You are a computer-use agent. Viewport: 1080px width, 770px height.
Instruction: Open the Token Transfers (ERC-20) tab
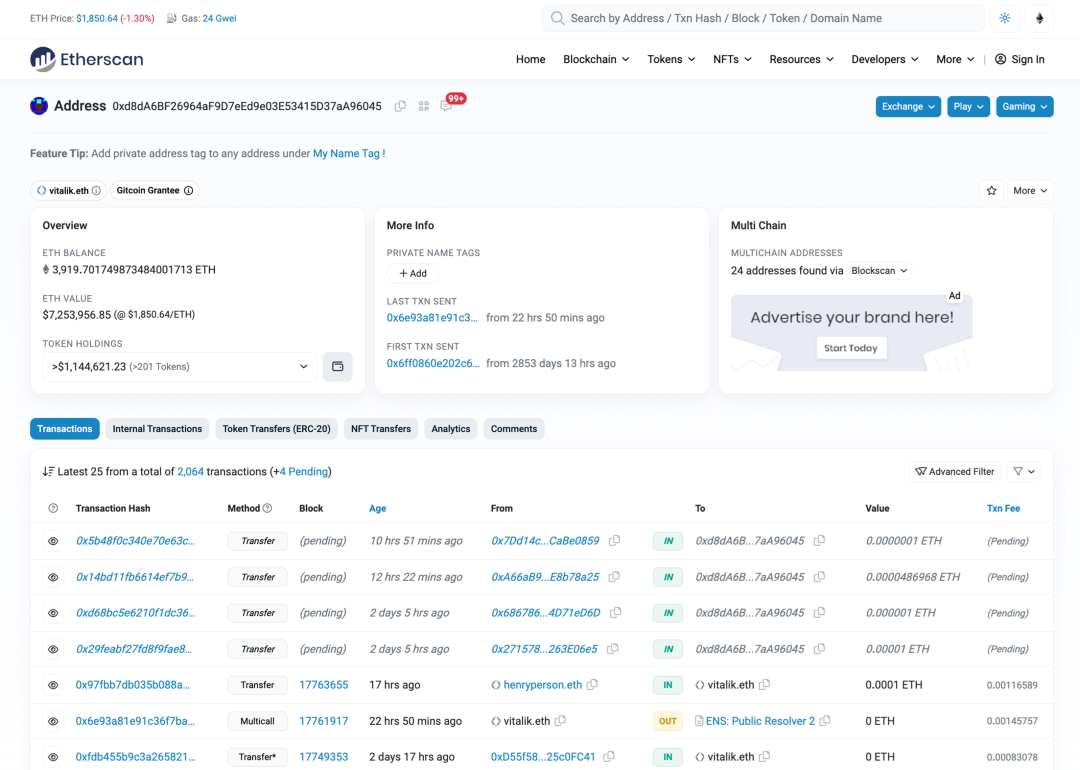276,429
